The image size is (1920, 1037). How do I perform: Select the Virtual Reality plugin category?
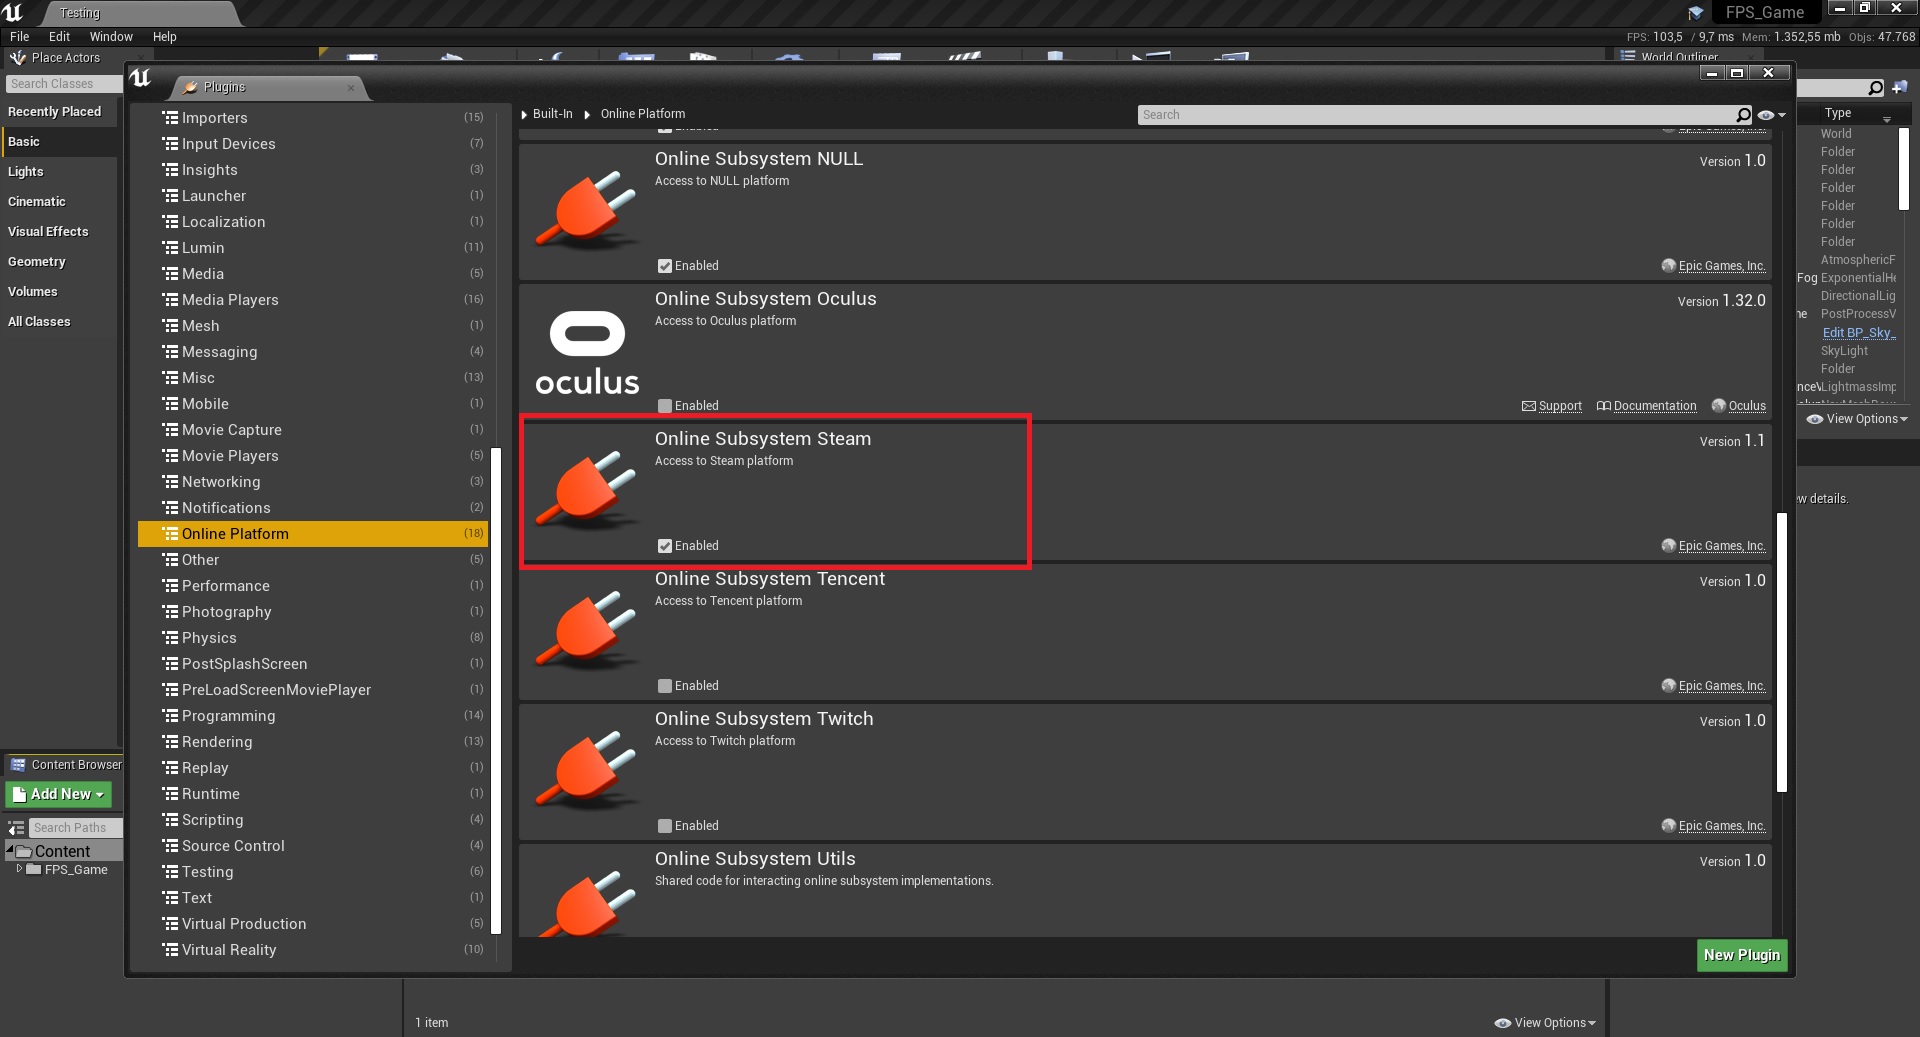coord(229,950)
